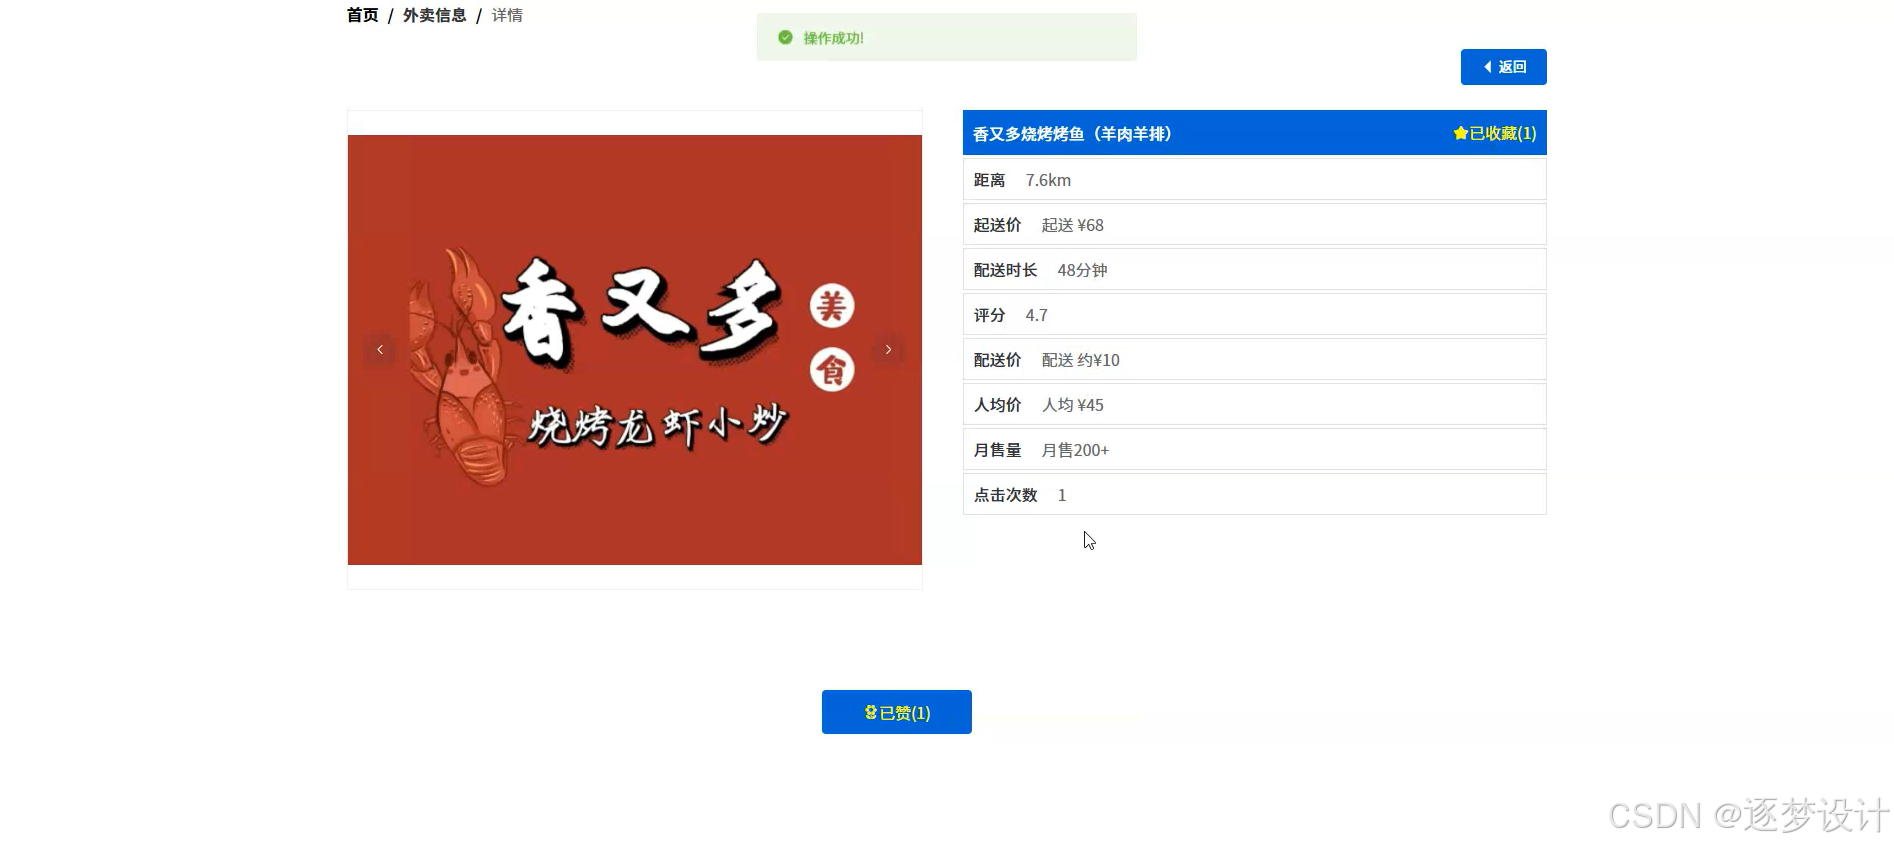Go to the 外卖信息 breadcrumb link

coord(434,15)
